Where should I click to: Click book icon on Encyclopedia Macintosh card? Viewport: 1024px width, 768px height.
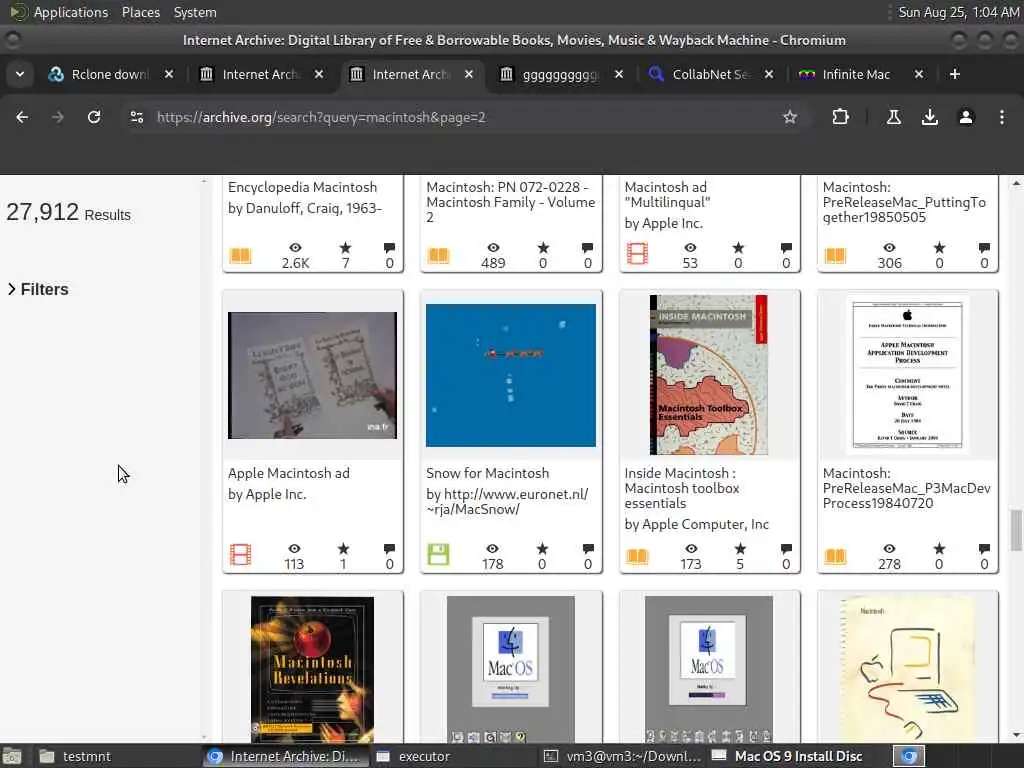[240, 255]
